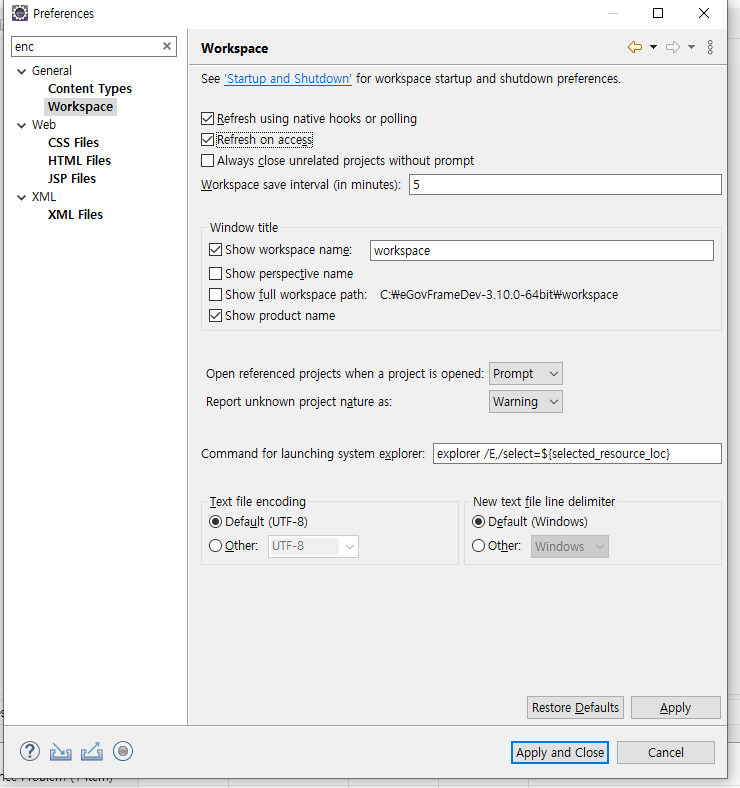Viewport: 740px width, 788px height.
Task: Toggle Show workspace name checkbox
Action: 215,250
